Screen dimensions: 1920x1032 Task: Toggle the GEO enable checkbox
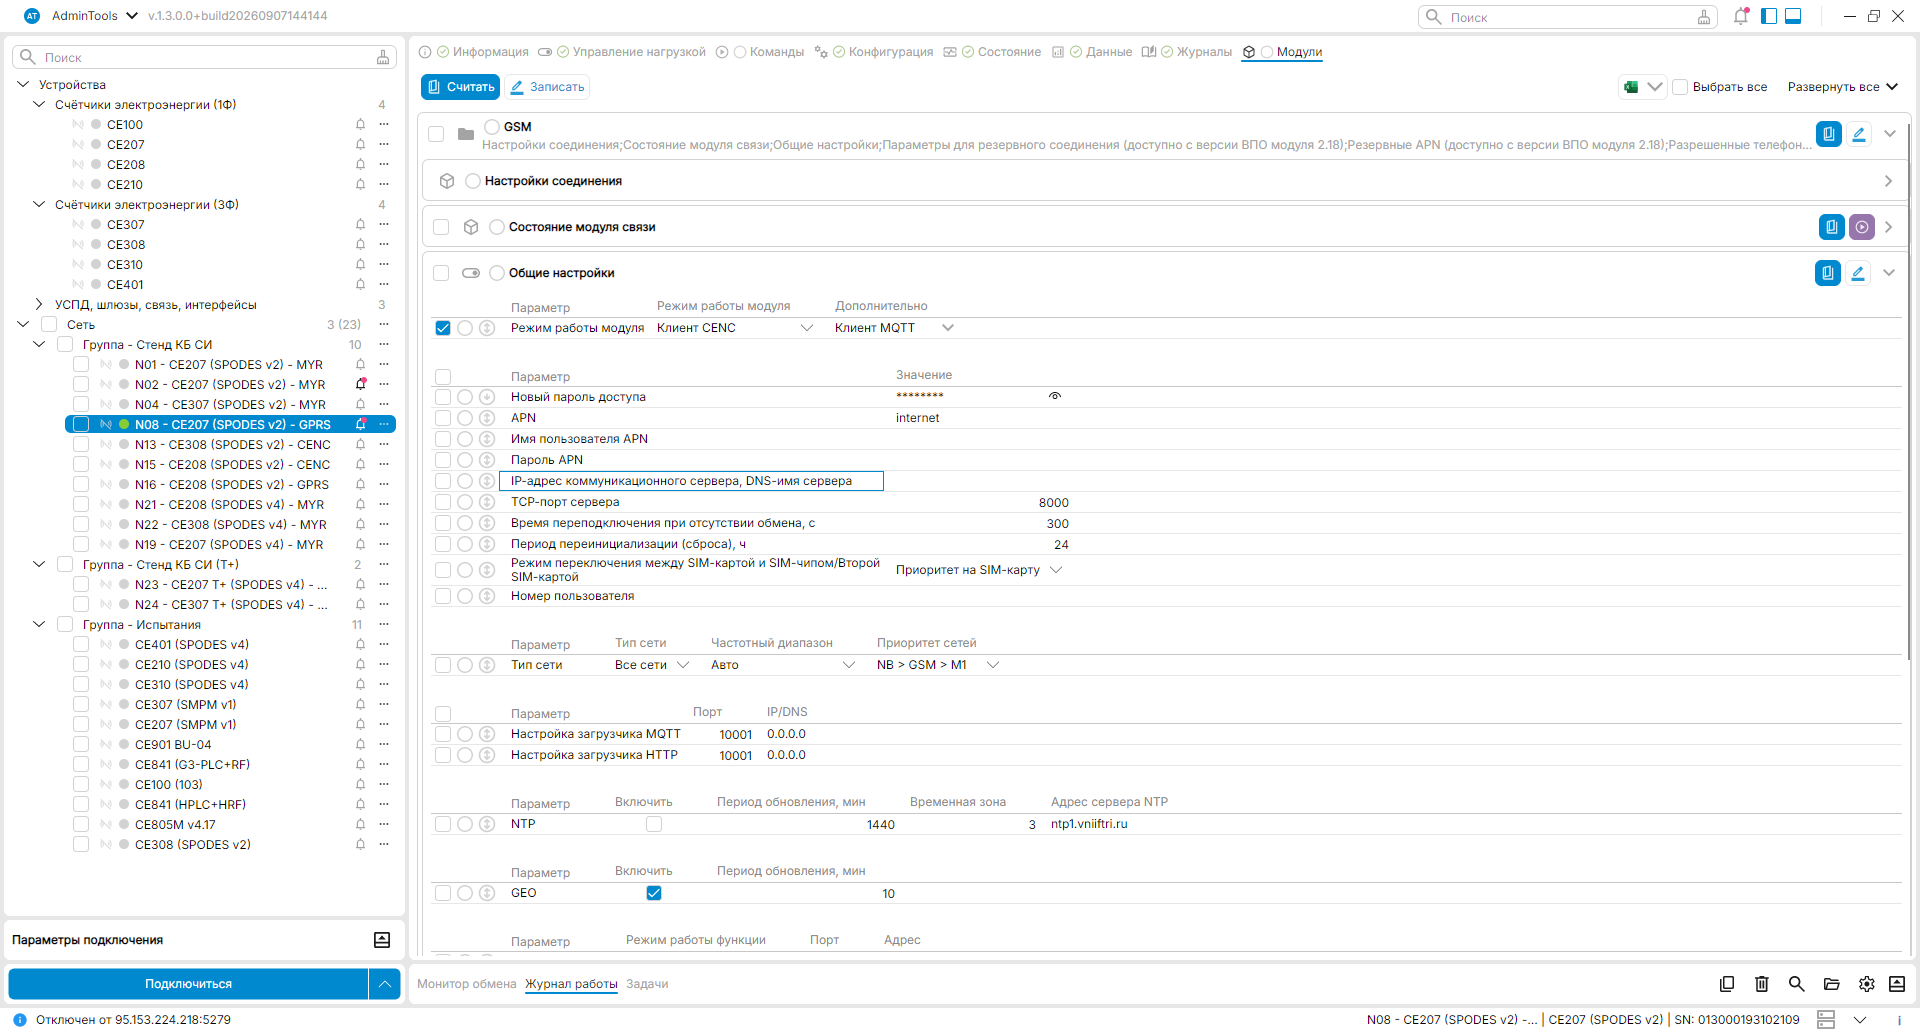coord(654,893)
